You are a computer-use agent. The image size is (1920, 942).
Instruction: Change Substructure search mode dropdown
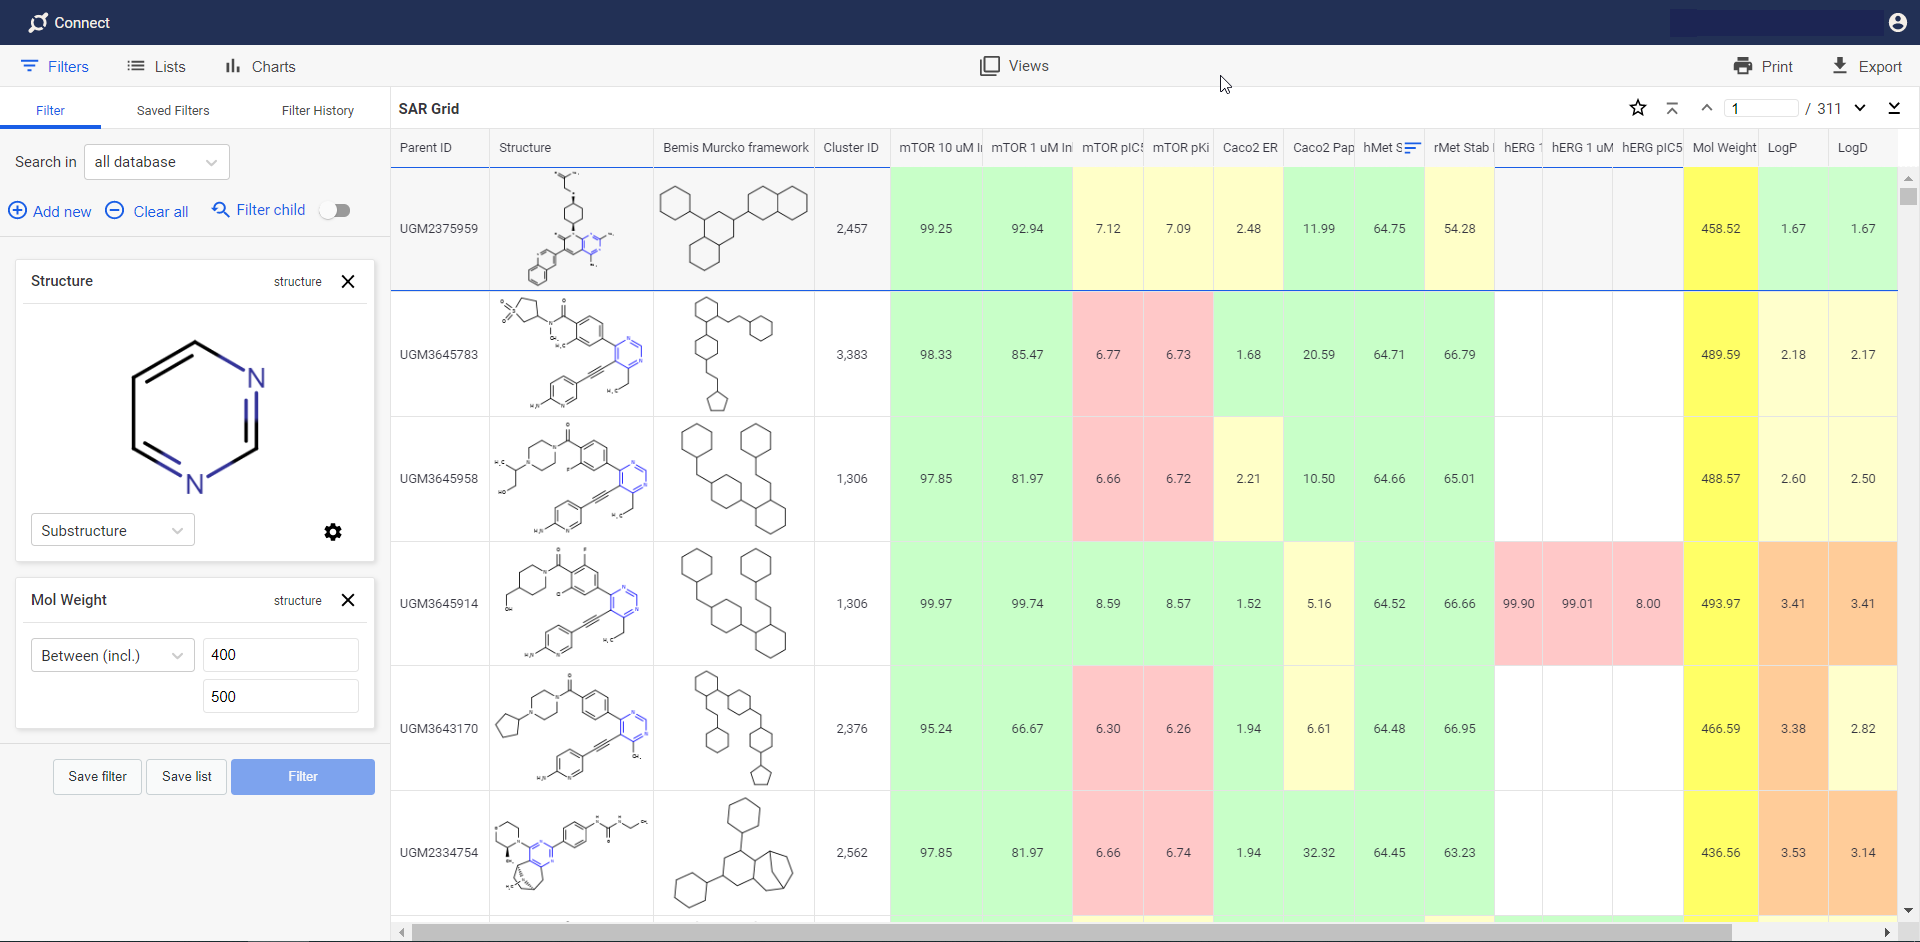111,530
